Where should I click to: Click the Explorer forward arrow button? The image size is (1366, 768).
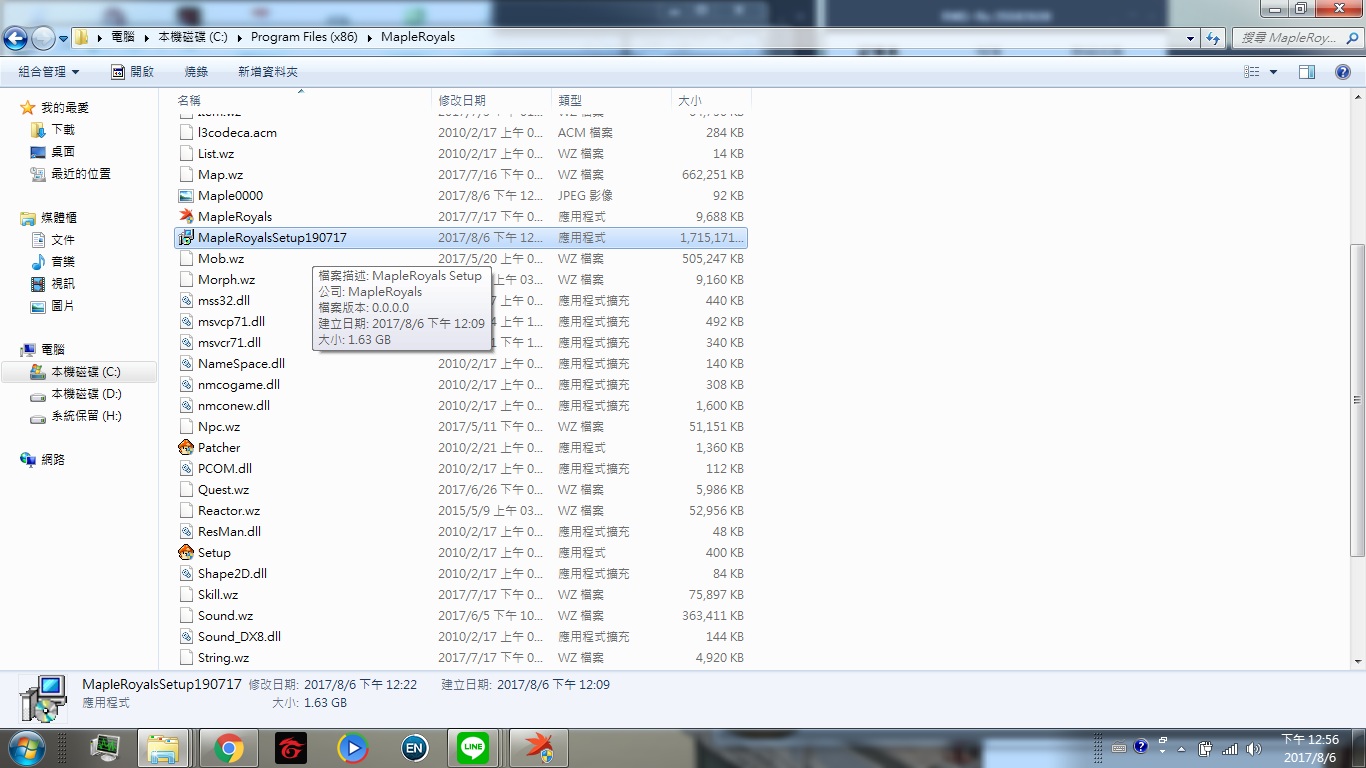point(43,38)
